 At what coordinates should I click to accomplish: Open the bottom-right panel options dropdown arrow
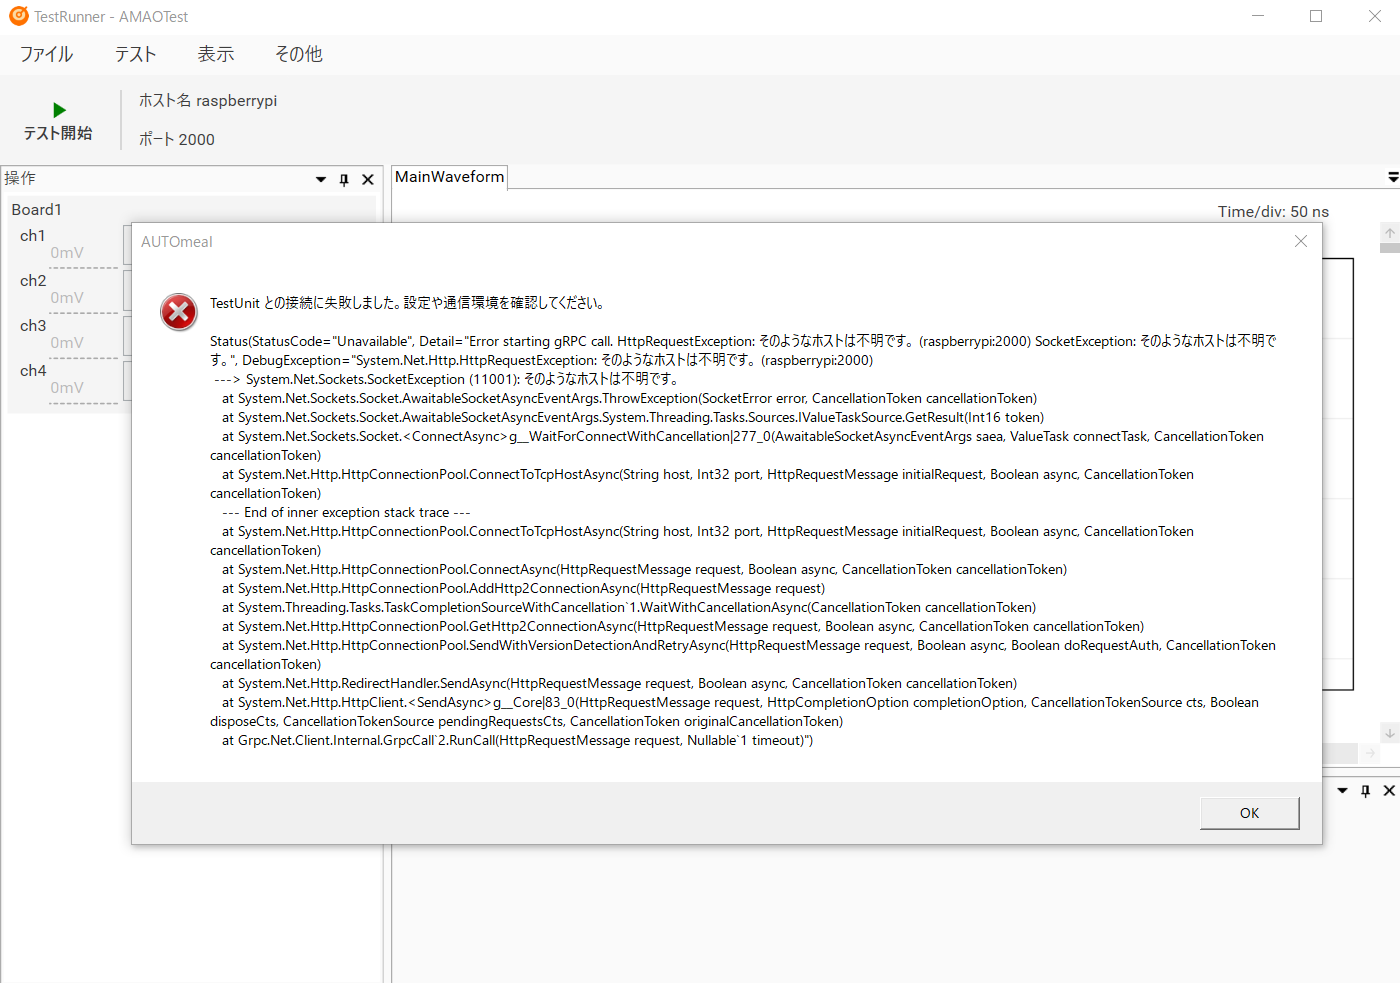pyautogui.click(x=1342, y=791)
